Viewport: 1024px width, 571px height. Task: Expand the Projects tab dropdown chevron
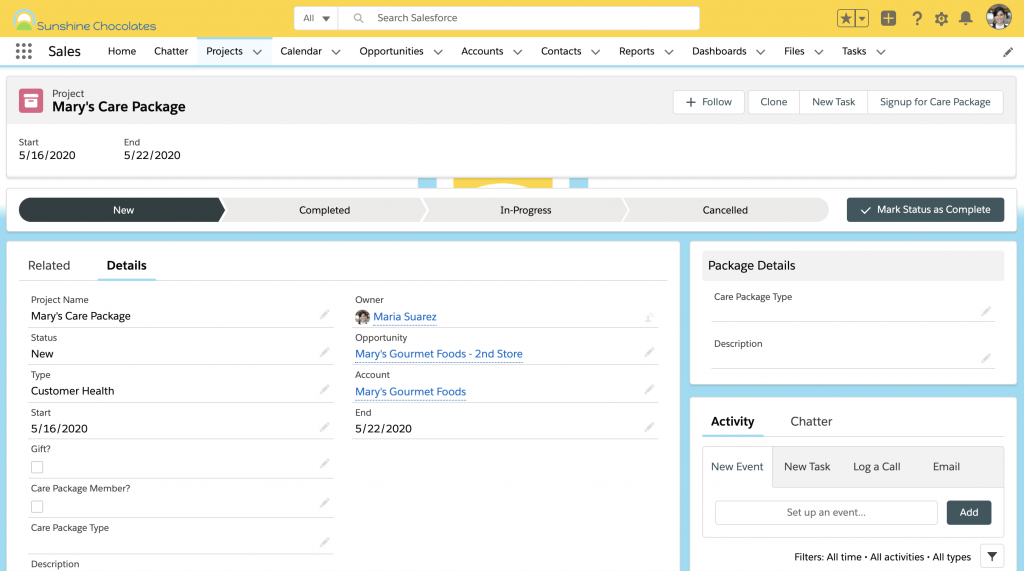coord(257,52)
